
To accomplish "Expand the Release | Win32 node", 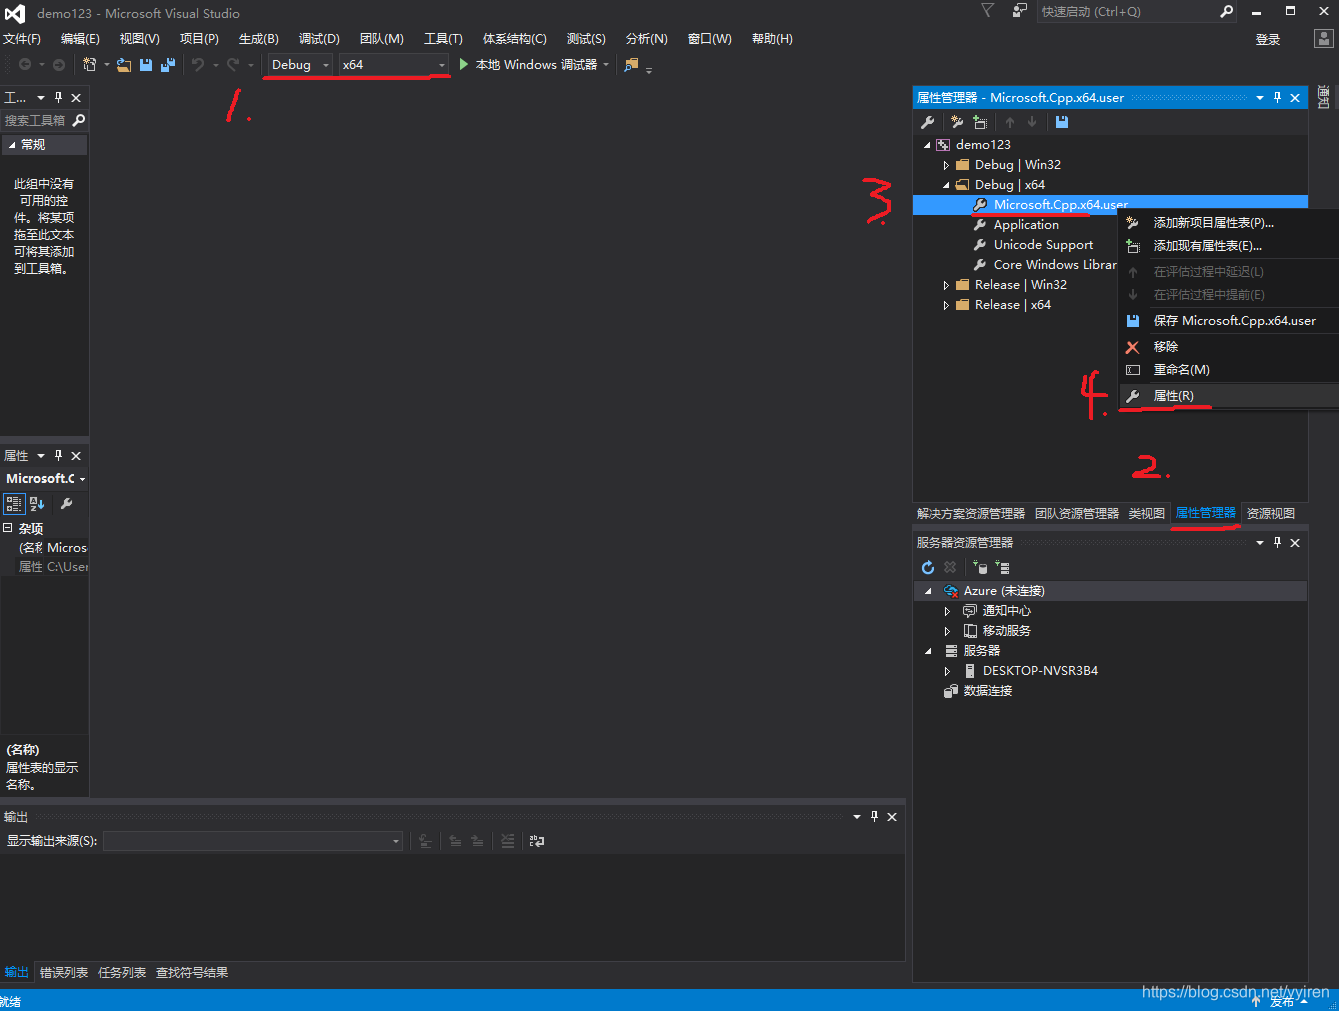I will click(x=946, y=285).
